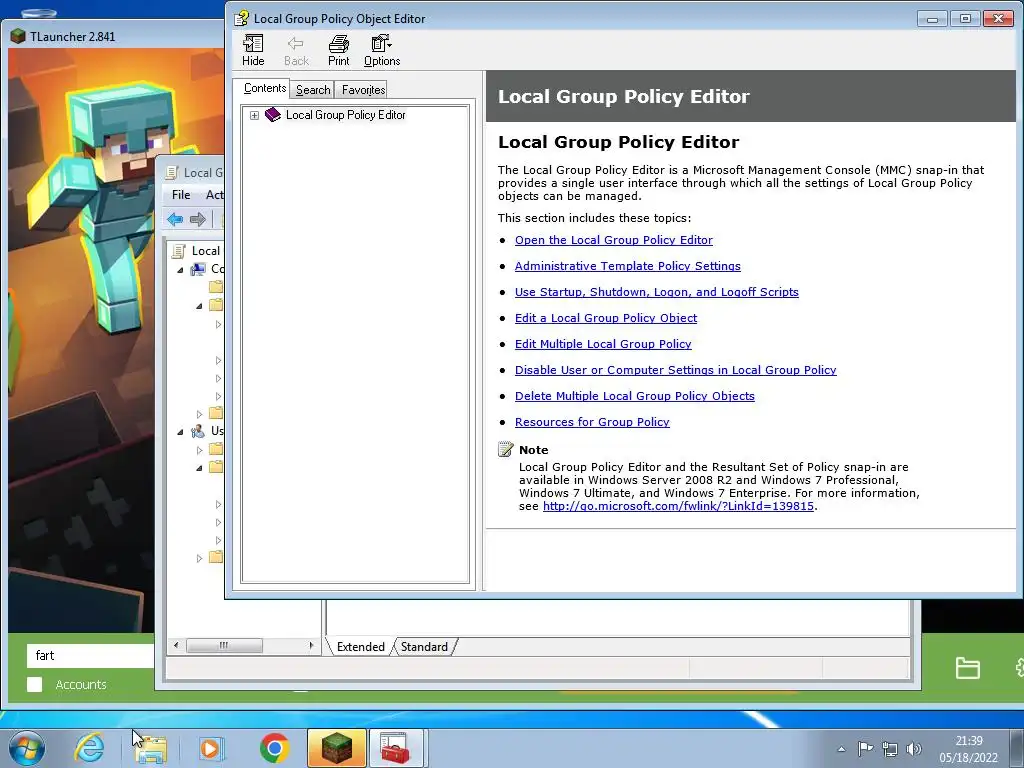Open the Action menu in policy console
This screenshot has height=768, width=1024.
tap(214, 195)
